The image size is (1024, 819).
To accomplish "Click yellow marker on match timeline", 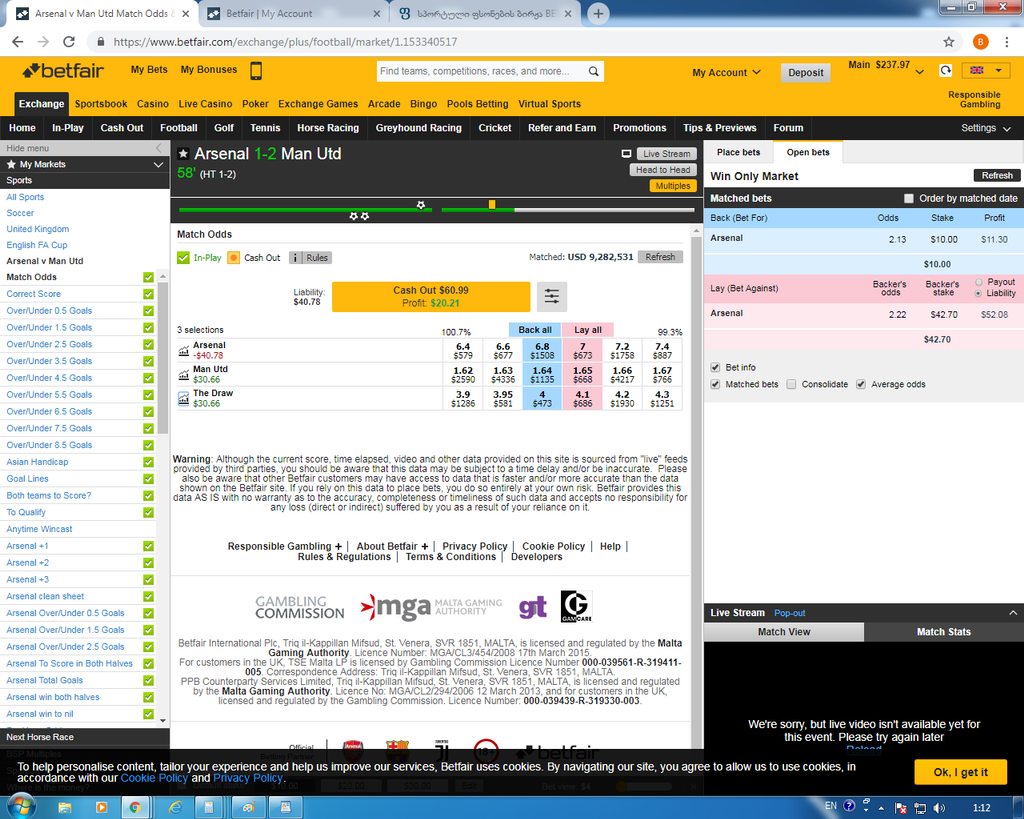I will [492, 205].
